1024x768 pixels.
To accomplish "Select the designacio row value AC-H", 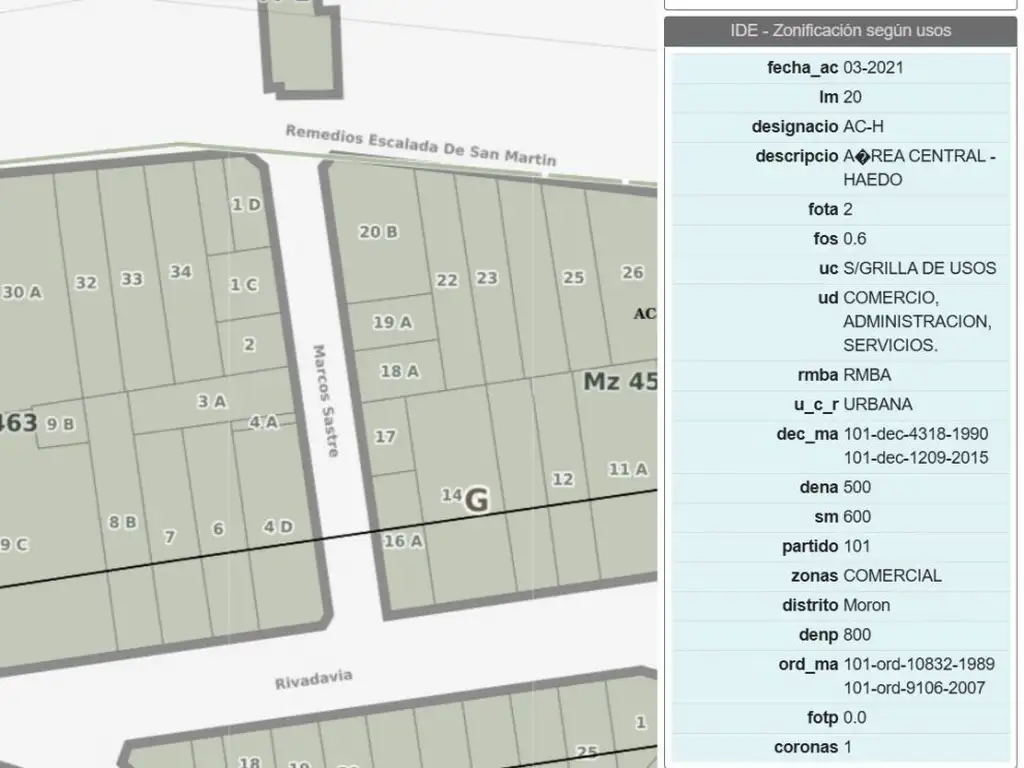I will (864, 127).
